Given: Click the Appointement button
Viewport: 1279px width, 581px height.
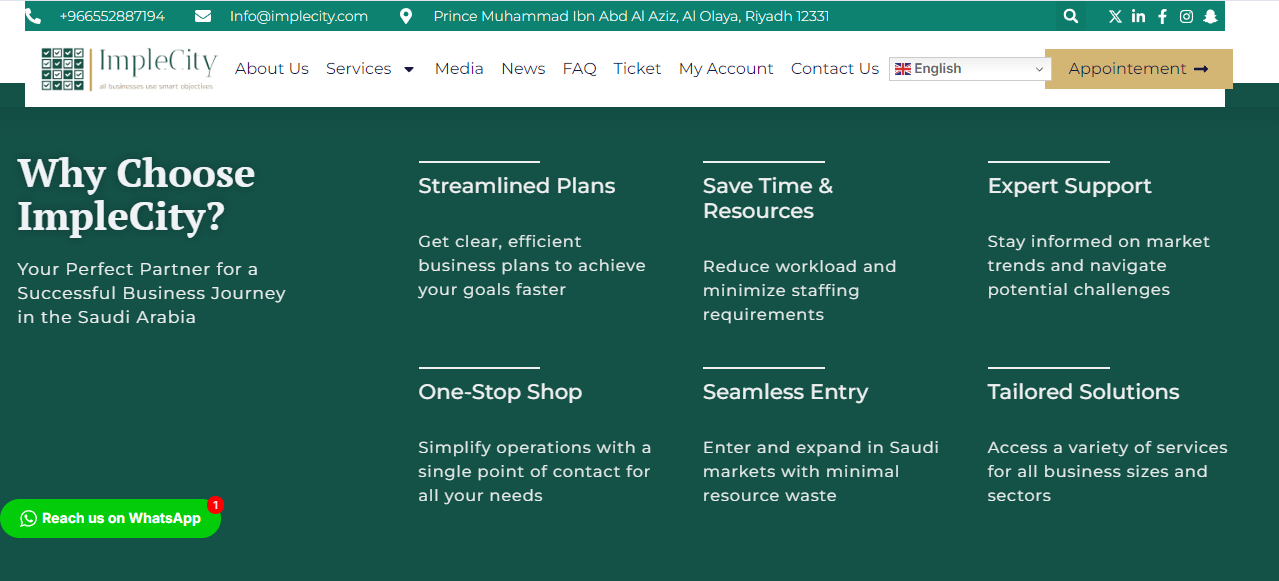Looking at the screenshot, I should point(1139,69).
